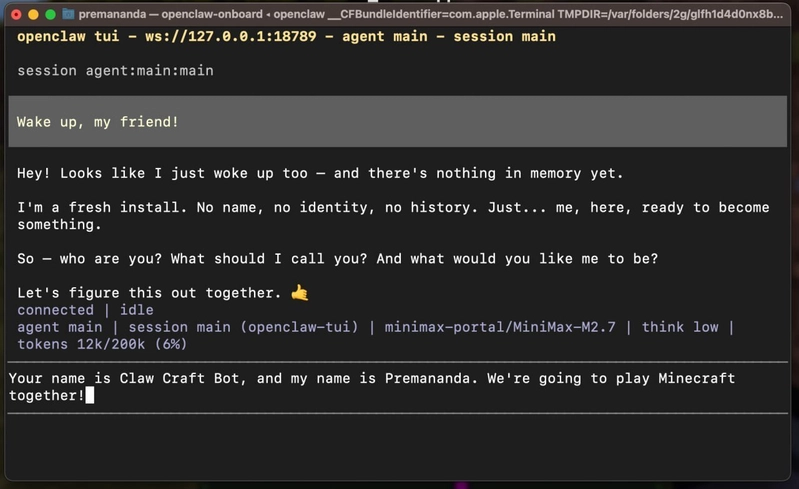Click the 'session agent:main:main' line
Viewport: 799px width, 489px height.
pos(115,70)
